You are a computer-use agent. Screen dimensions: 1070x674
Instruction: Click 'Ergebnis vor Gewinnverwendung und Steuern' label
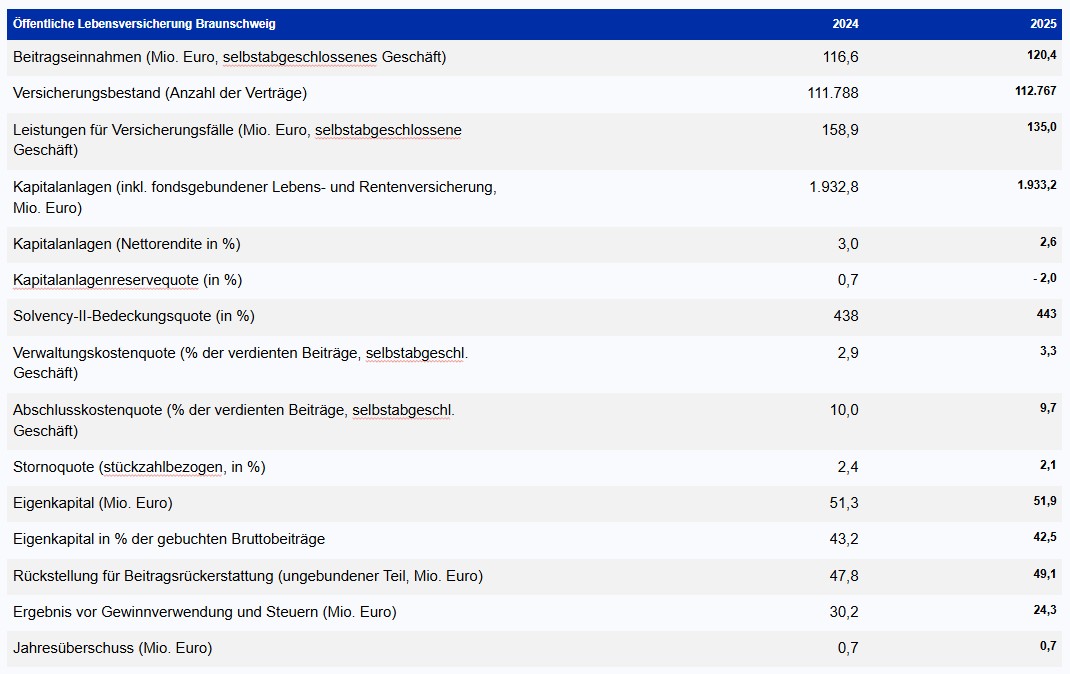click(205, 613)
